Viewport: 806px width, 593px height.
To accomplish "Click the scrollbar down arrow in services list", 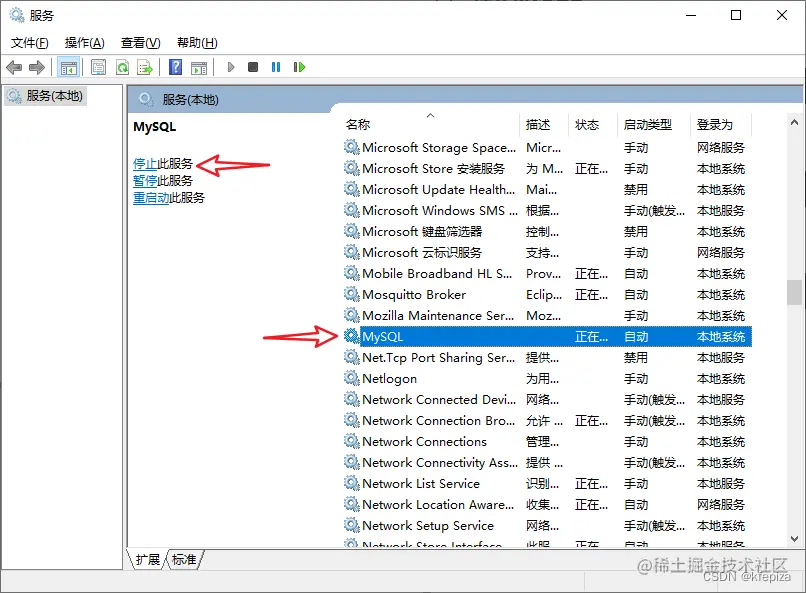I will [x=794, y=539].
